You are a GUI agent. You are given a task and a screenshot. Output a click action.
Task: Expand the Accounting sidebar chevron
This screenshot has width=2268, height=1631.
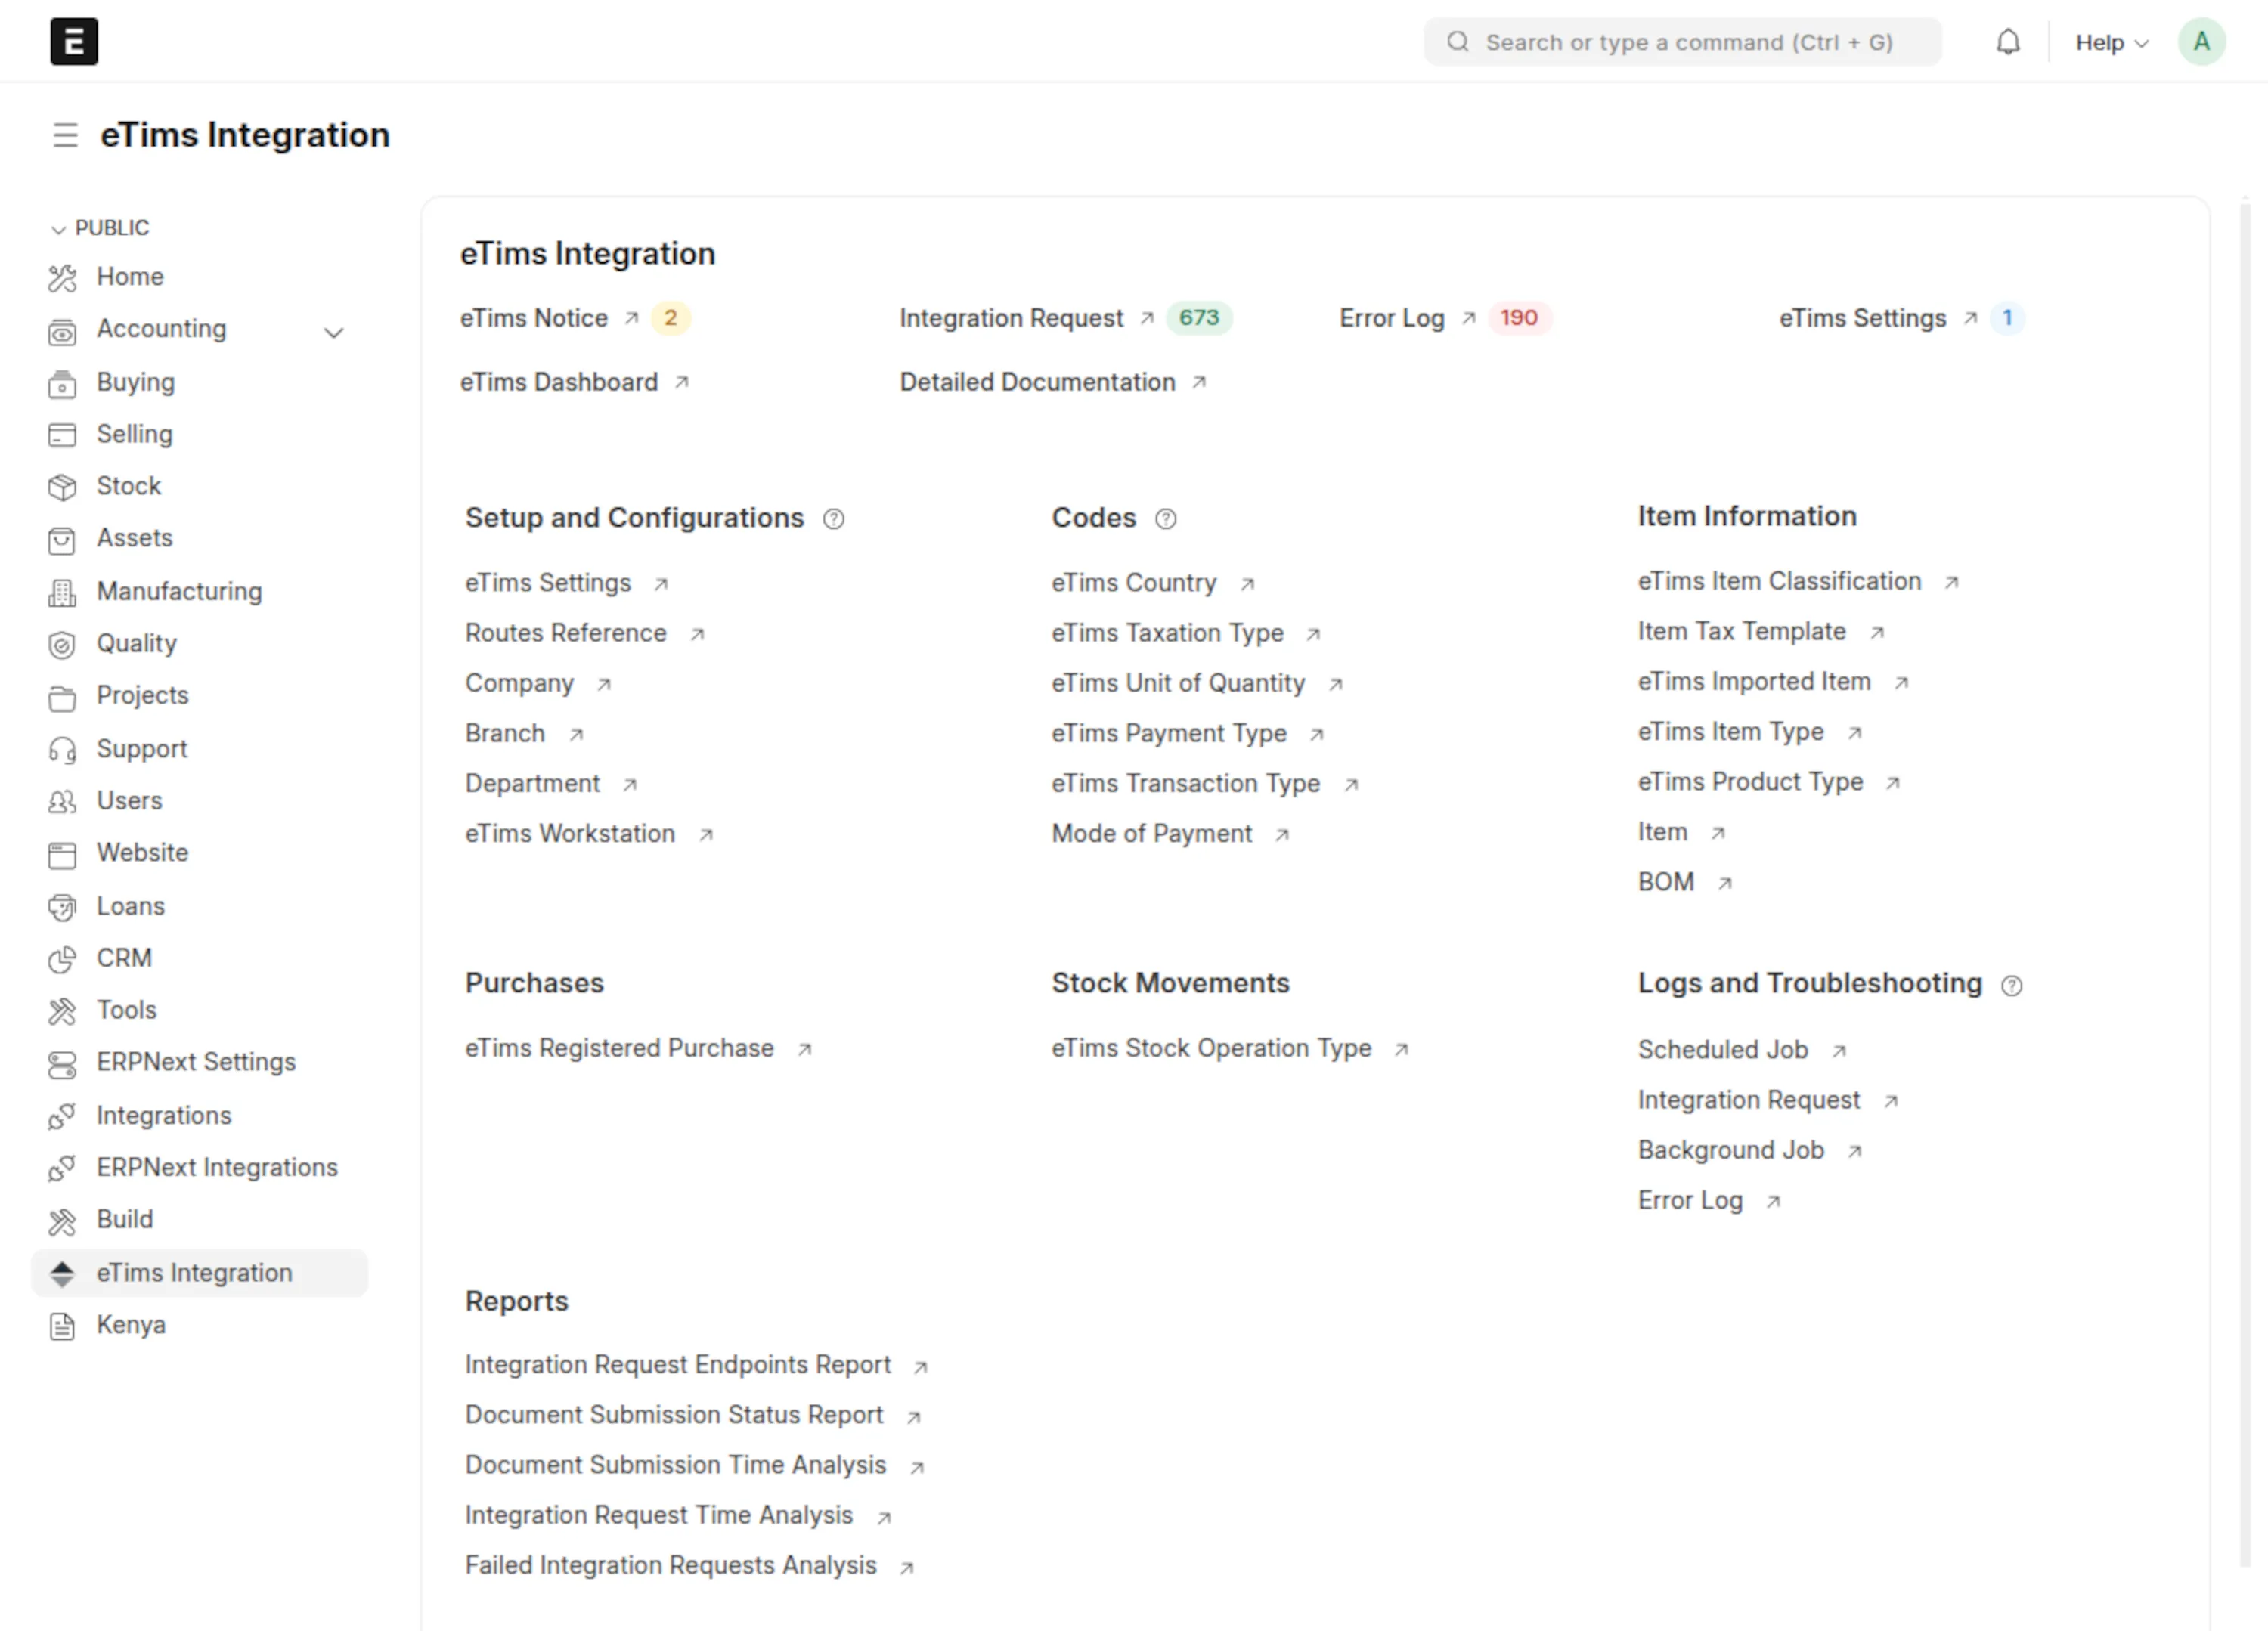(334, 332)
